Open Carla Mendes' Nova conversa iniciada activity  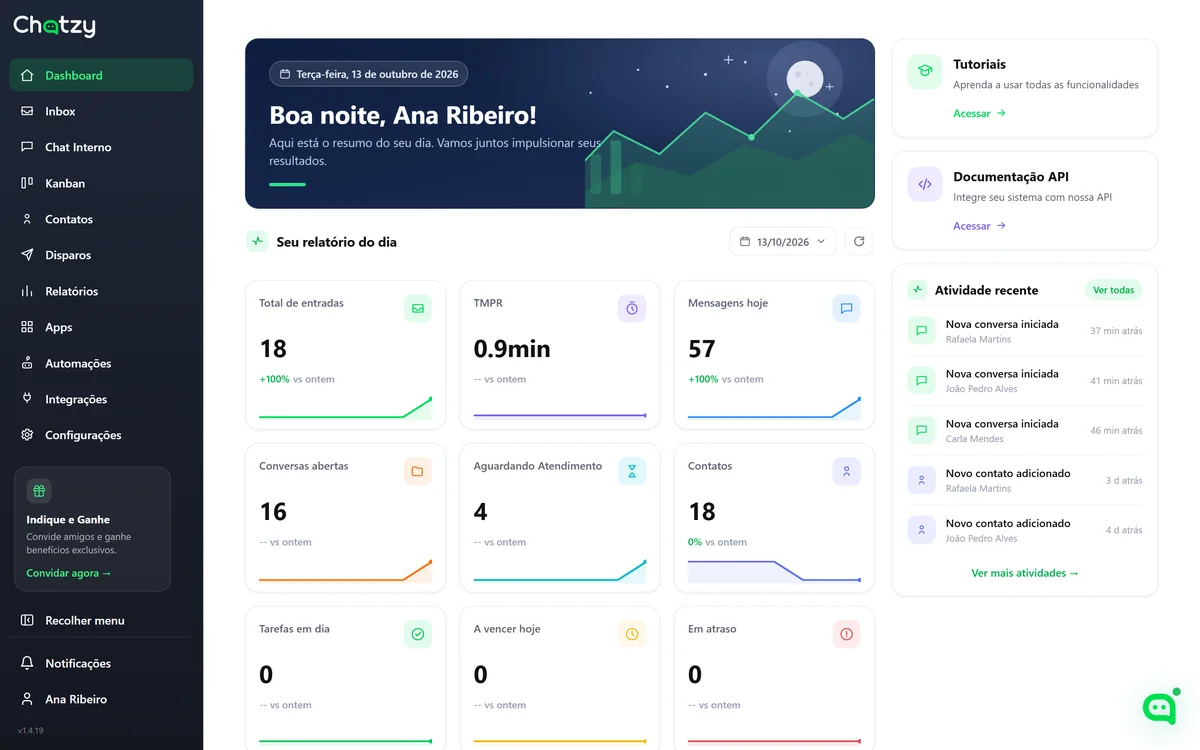1025,431
